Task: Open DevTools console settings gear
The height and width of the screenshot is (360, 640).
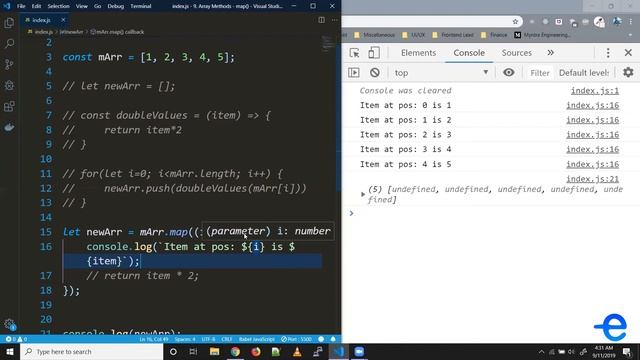Action: (x=628, y=72)
